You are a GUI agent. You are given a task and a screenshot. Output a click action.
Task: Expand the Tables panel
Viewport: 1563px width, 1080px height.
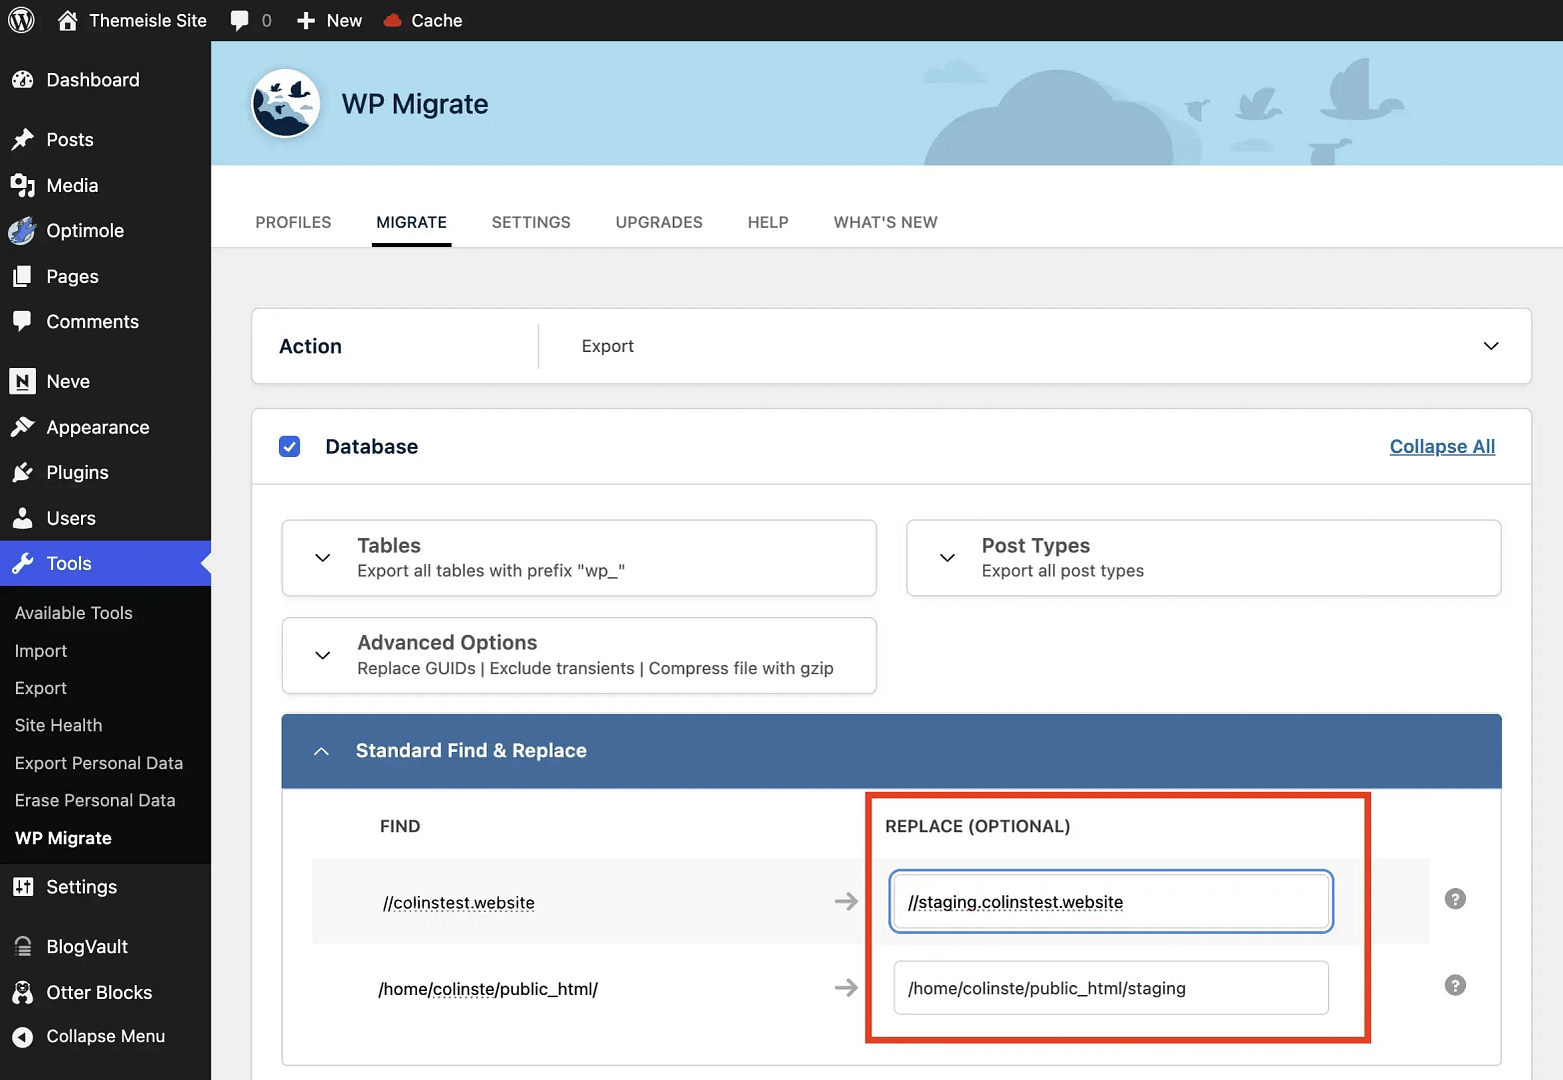click(579, 558)
